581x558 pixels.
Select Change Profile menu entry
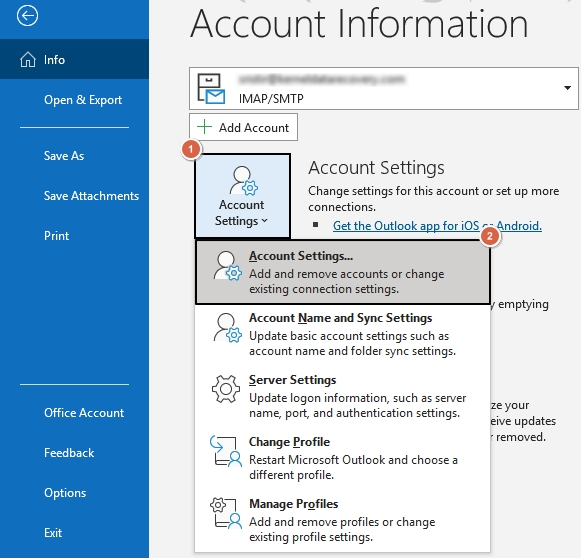point(343,458)
